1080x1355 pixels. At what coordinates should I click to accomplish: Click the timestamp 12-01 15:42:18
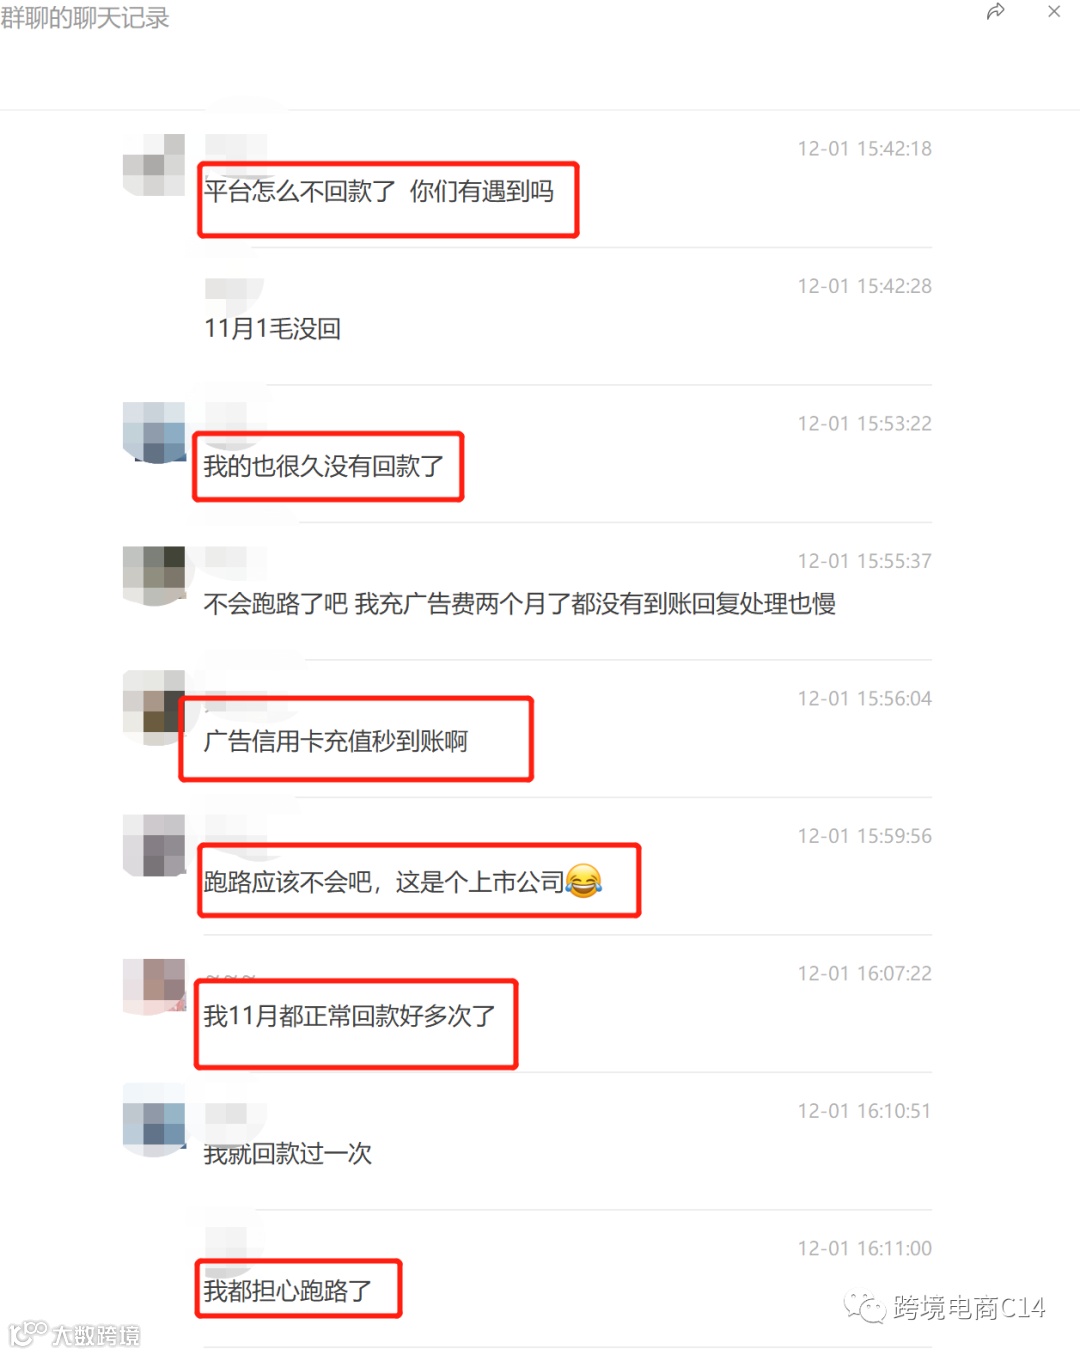pyautogui.click(x=864, y=149)
